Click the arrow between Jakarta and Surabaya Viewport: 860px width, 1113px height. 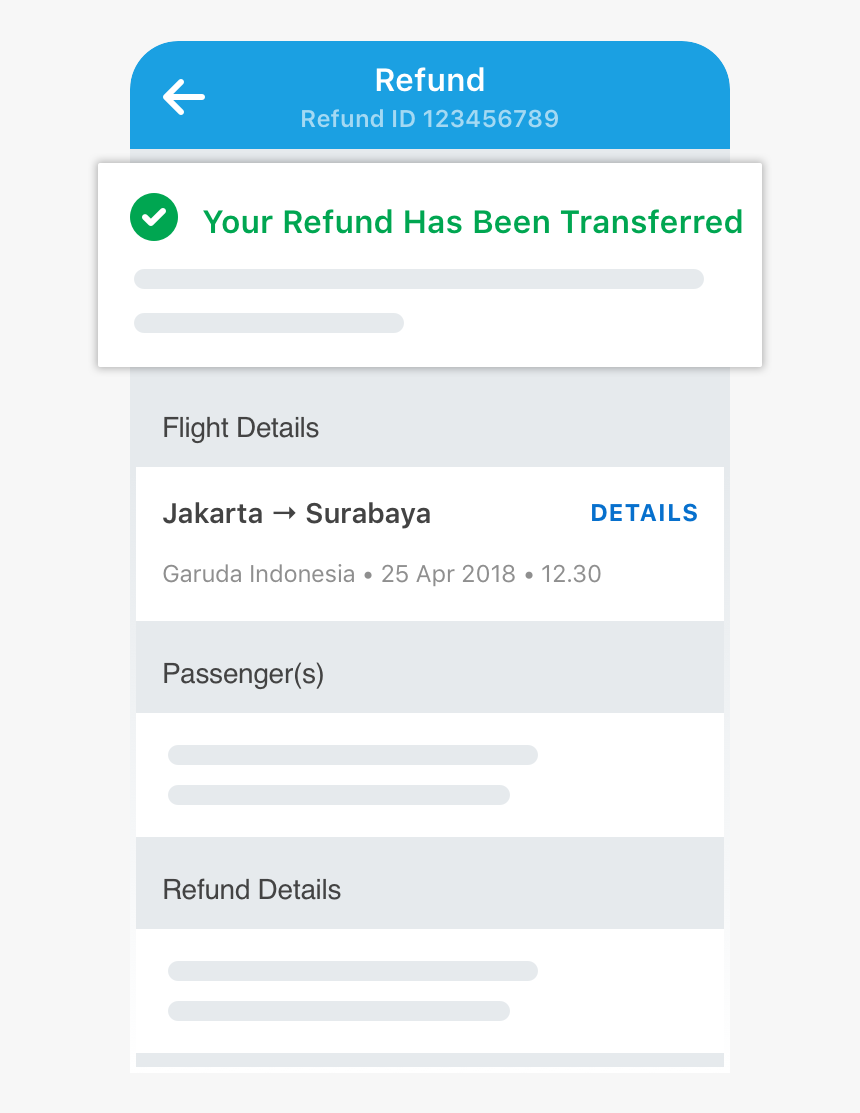285,513
